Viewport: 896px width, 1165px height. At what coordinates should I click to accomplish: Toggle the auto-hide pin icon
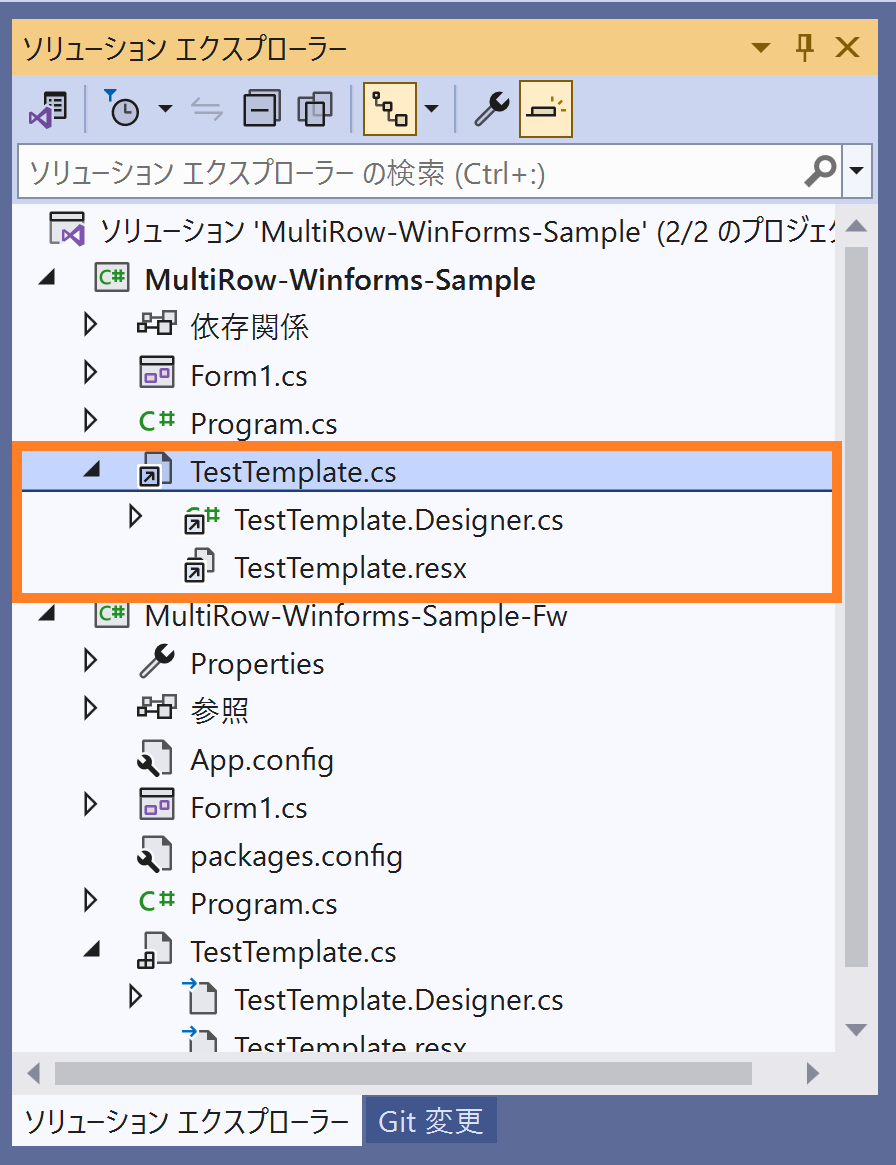(x=805, y=48)
